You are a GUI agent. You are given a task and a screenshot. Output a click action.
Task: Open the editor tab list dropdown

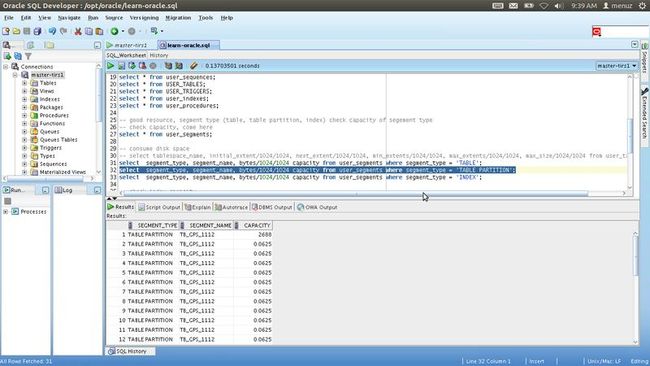634,44
